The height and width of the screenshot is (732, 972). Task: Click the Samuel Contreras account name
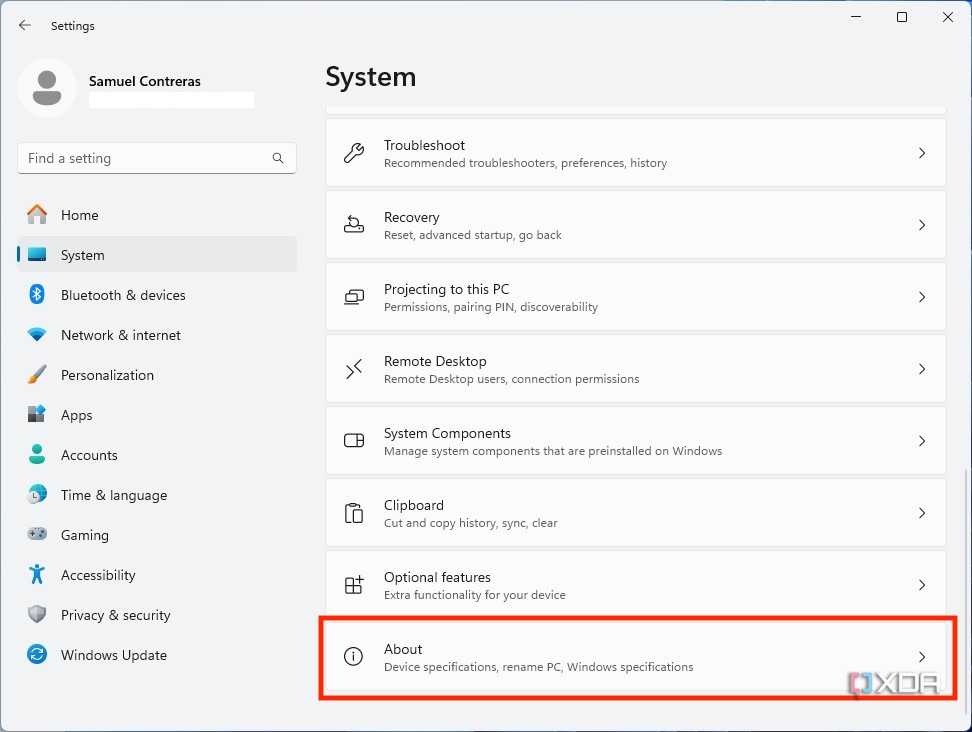(144, 81)
